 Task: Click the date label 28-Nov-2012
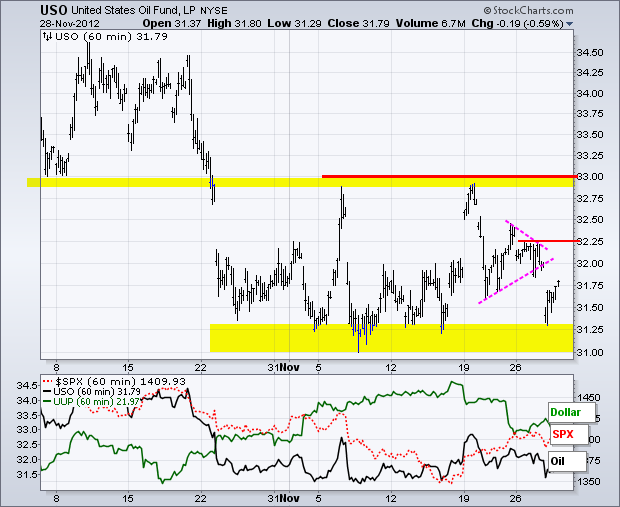click(70, 24)
